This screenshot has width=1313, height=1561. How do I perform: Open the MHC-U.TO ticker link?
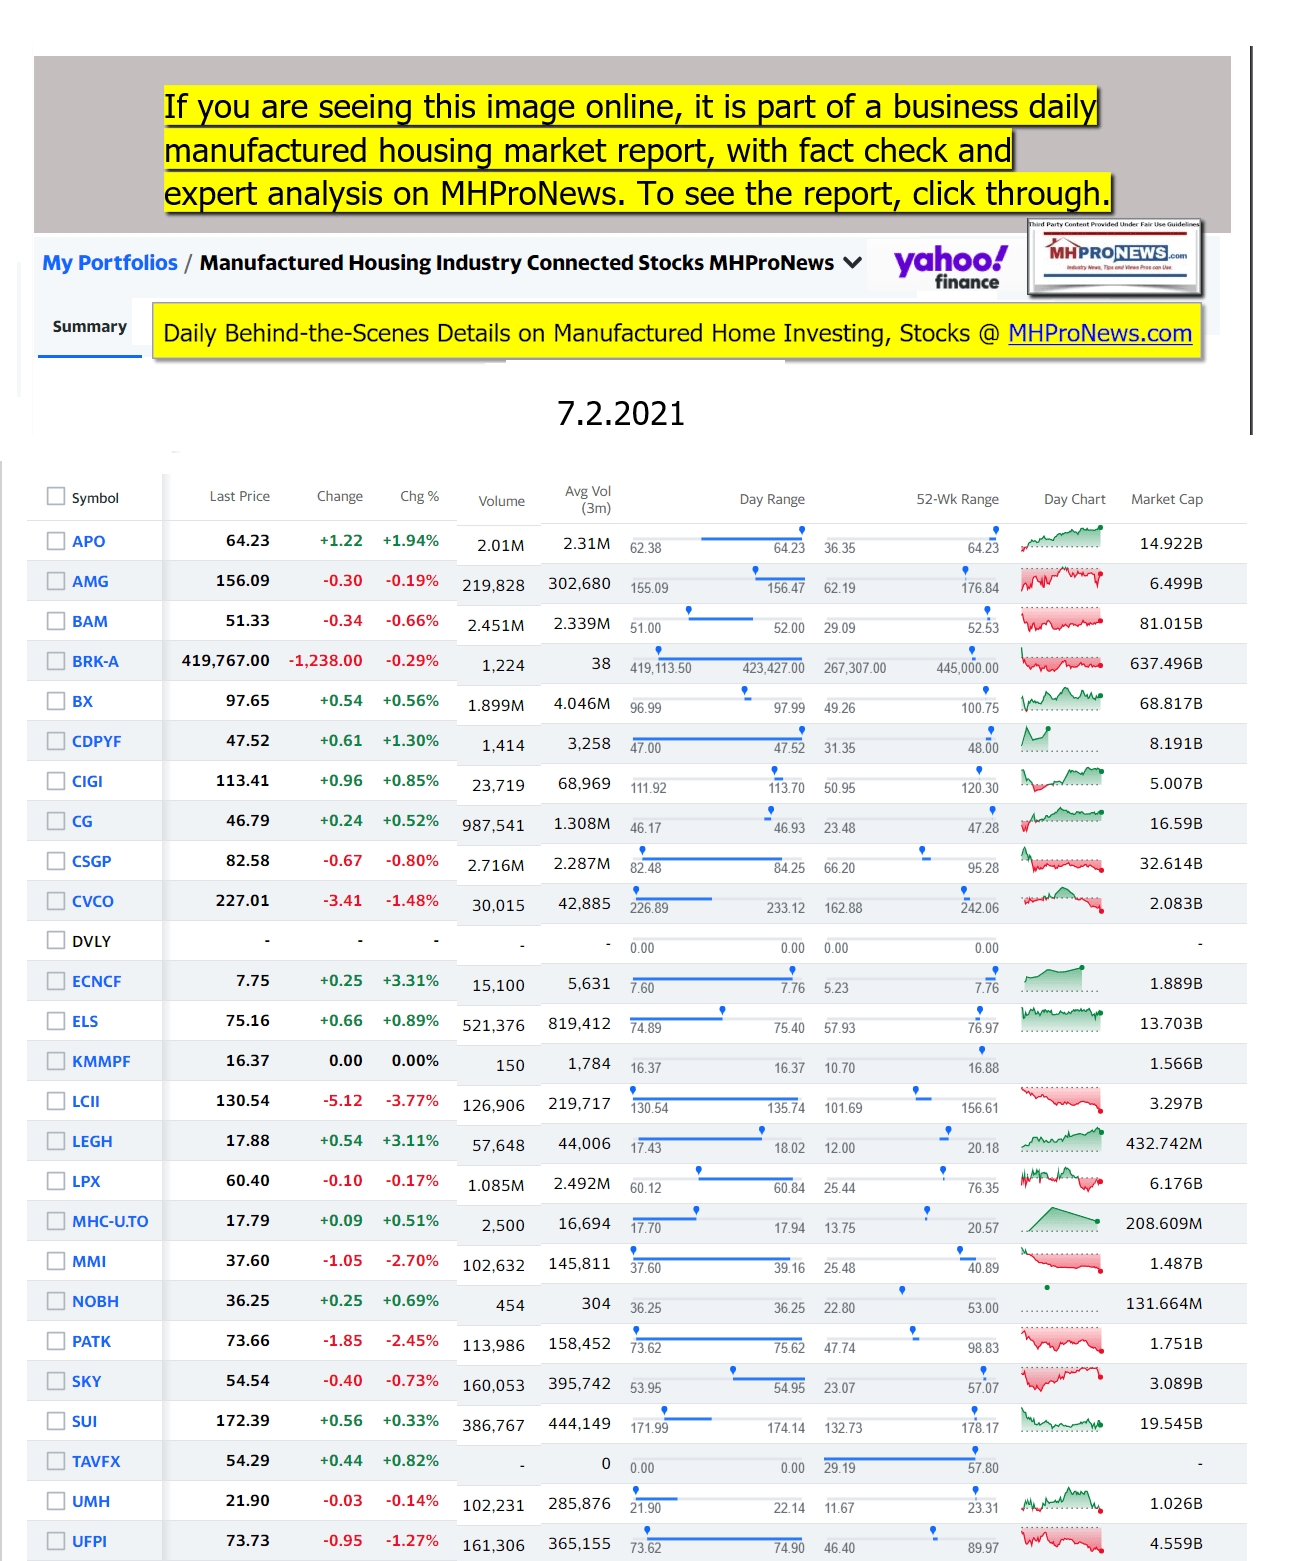pos(110,1221)
